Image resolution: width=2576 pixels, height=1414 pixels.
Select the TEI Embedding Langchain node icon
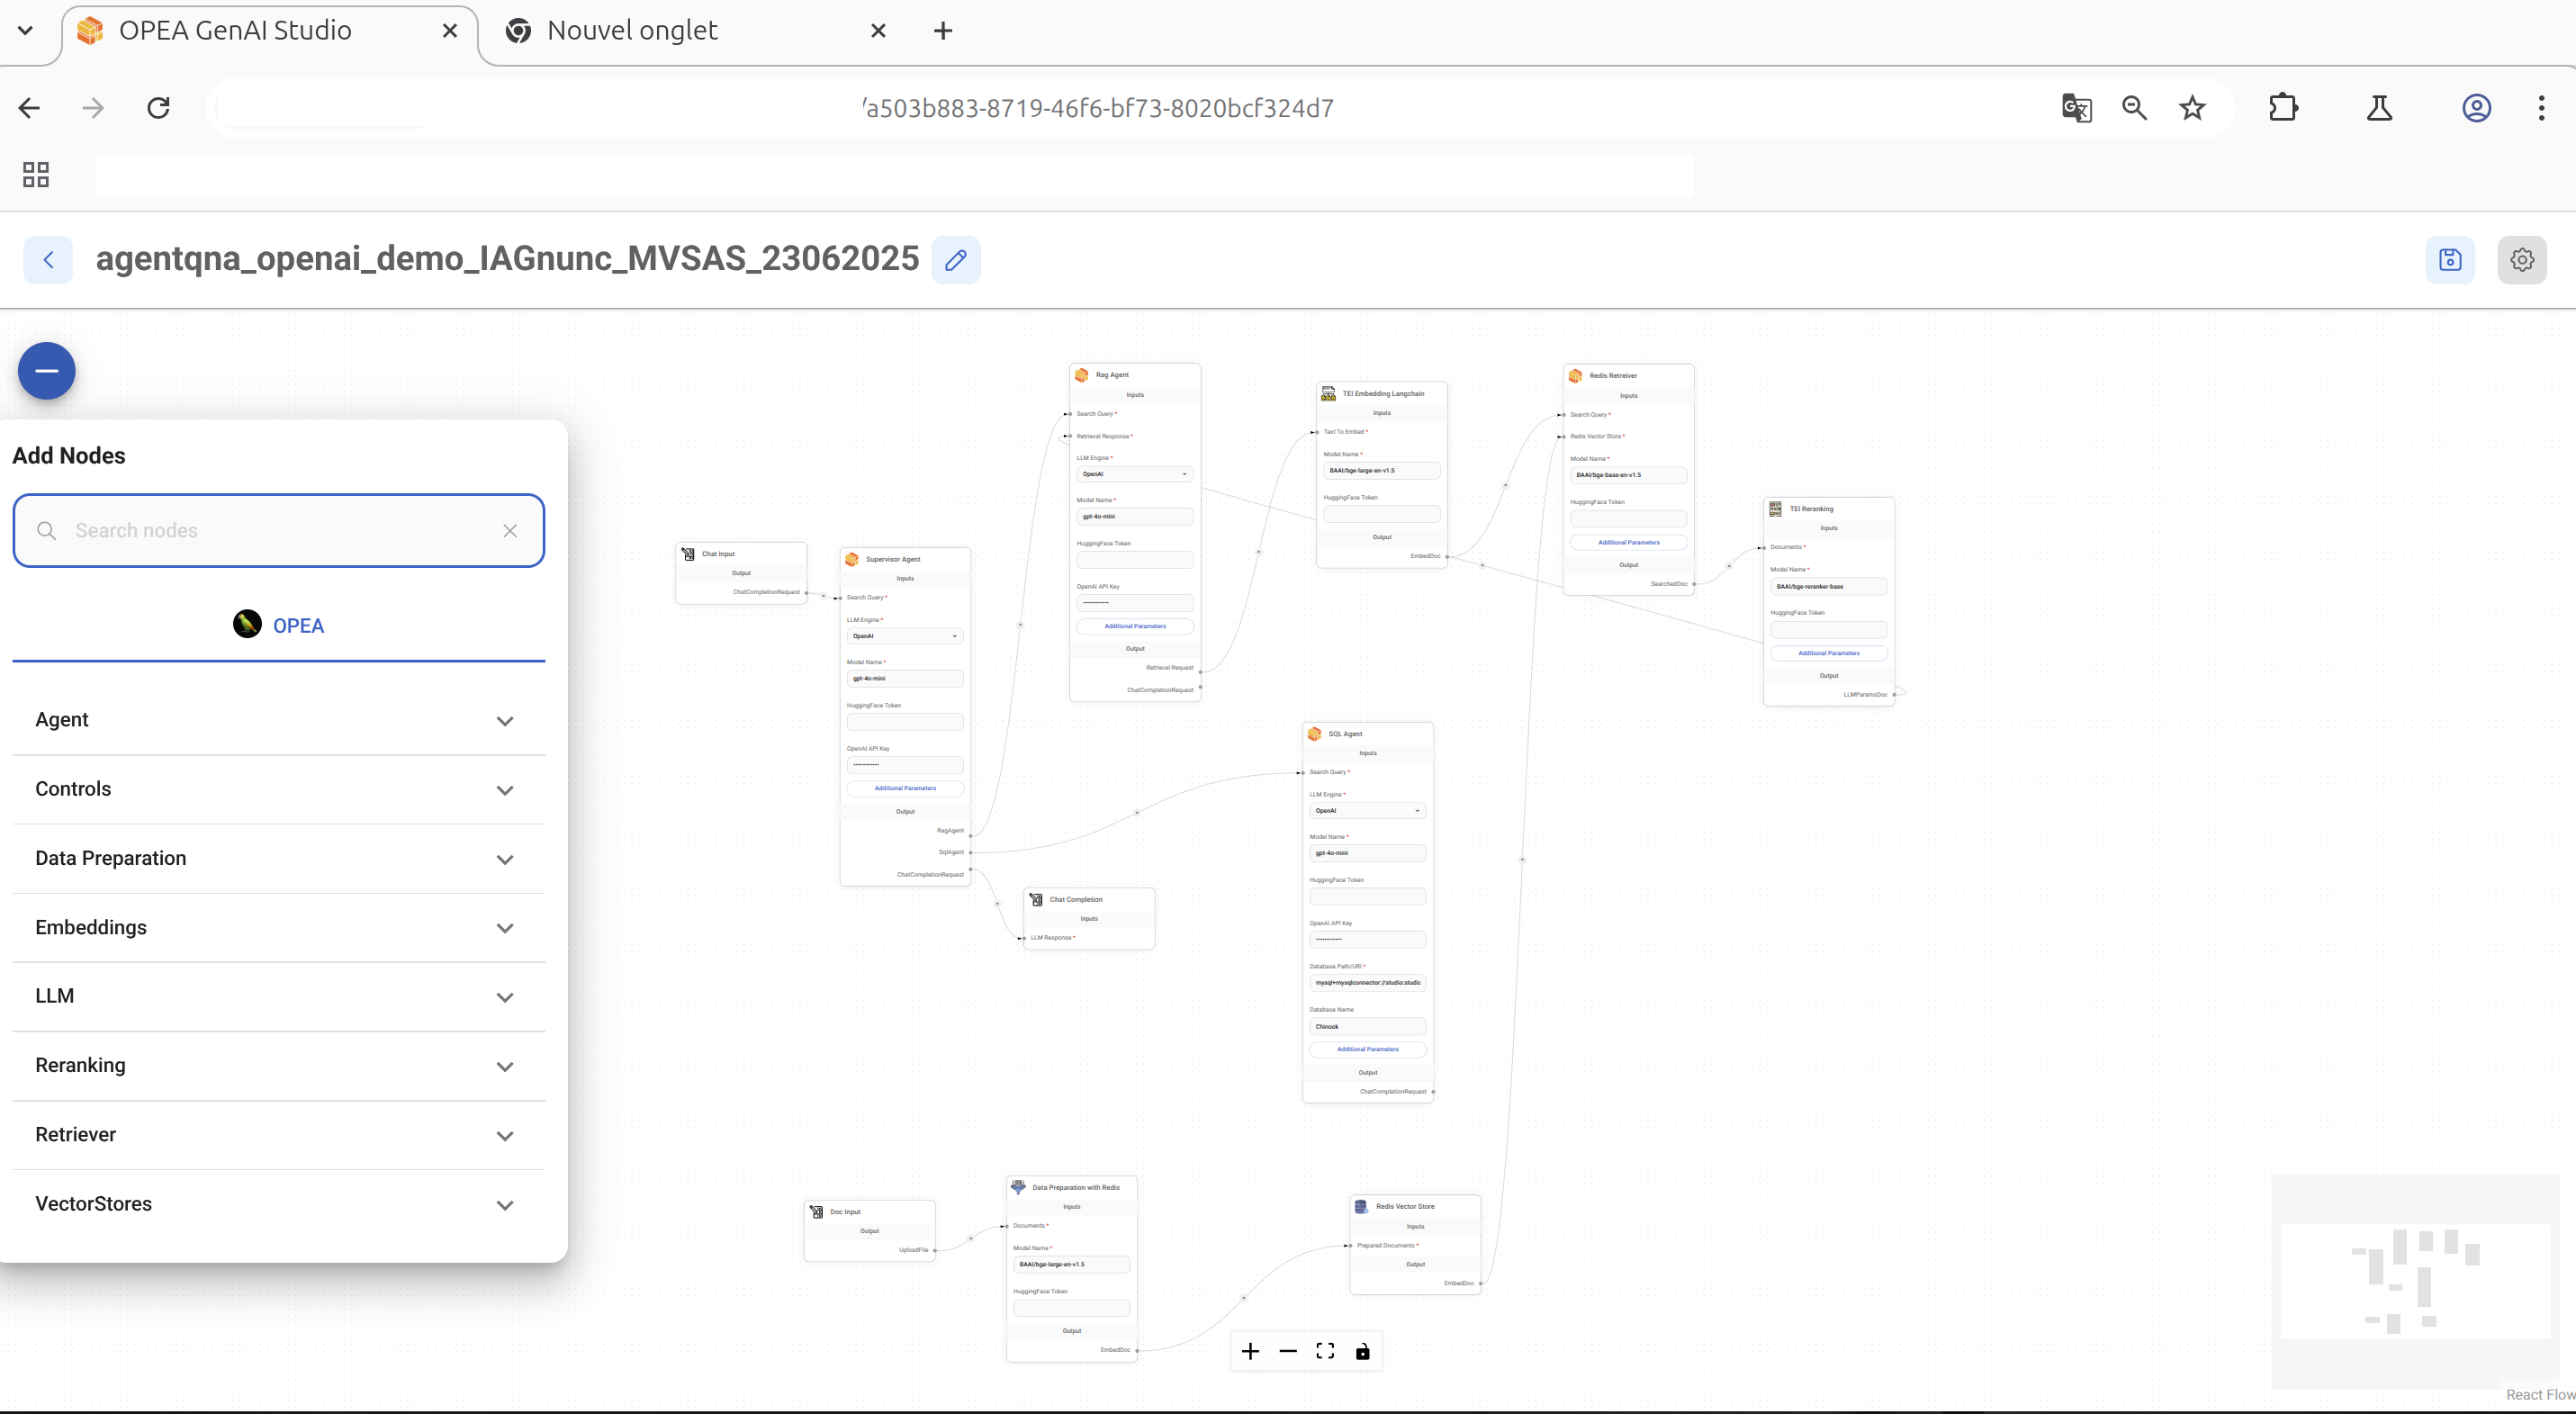1328,394
